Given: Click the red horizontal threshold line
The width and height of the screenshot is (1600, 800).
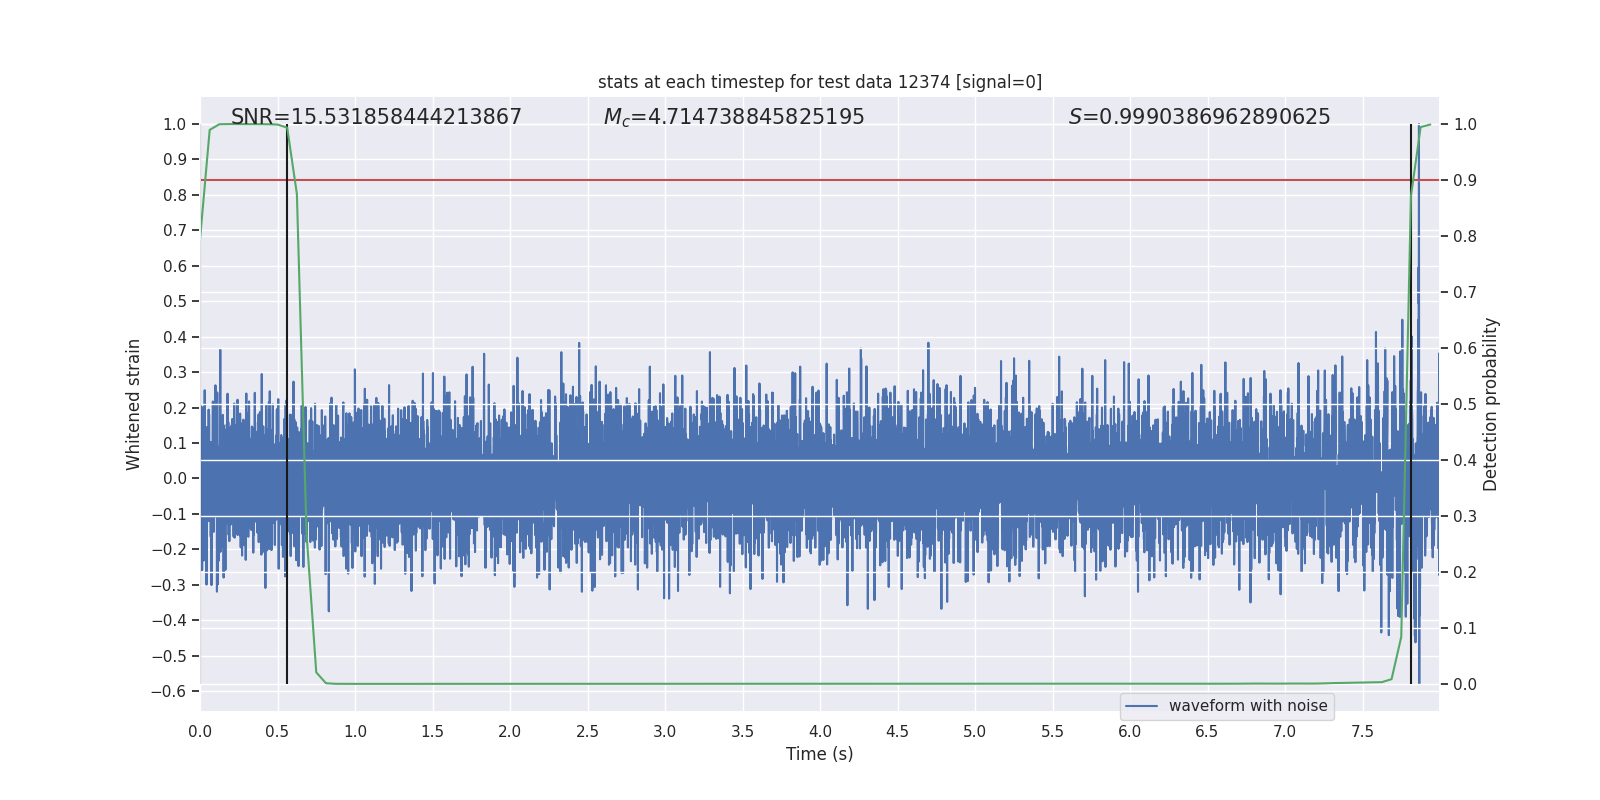Looking at the screenshot, I should coord(800,180).
